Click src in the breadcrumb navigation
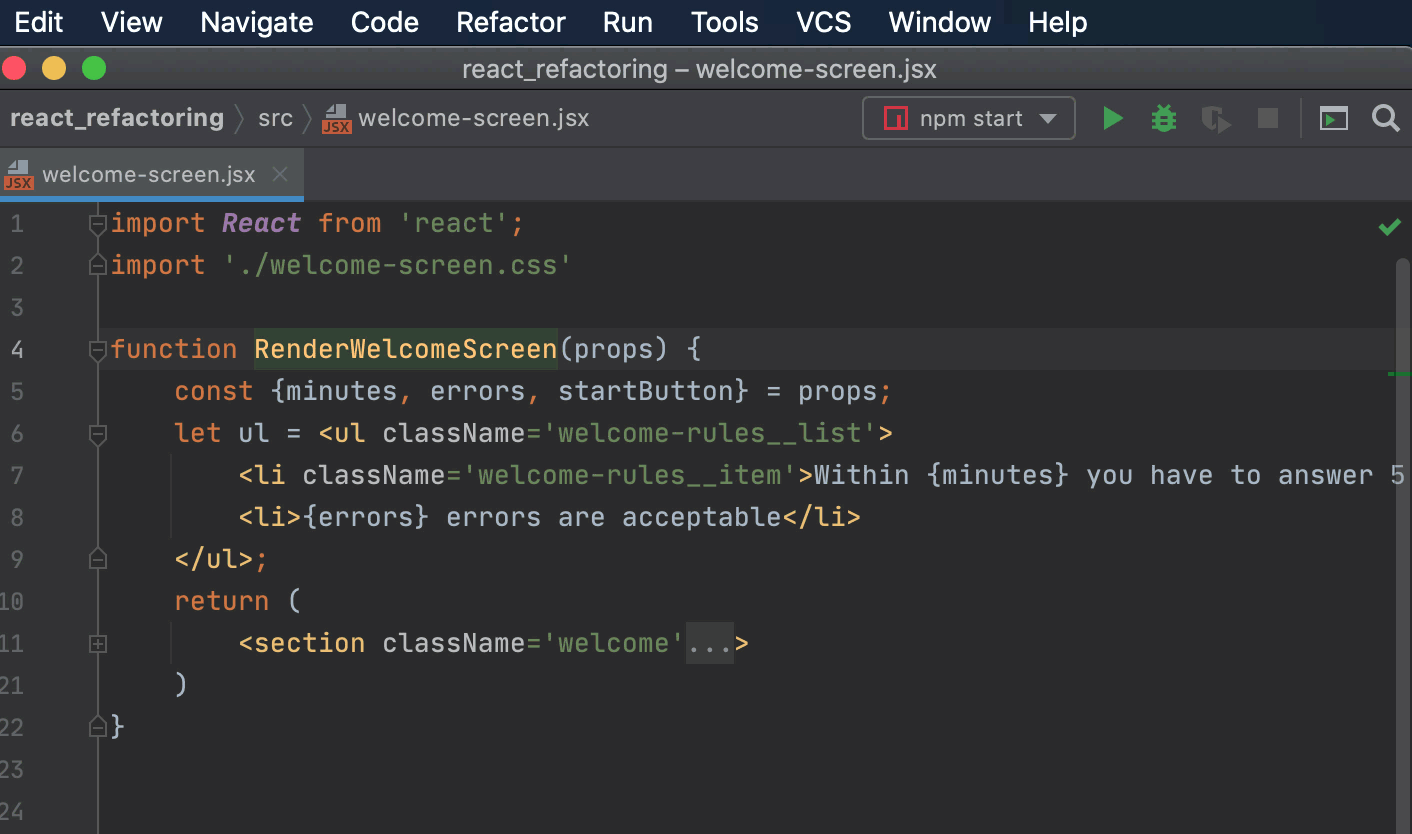The image size is (1412, 834). point(275,118)
